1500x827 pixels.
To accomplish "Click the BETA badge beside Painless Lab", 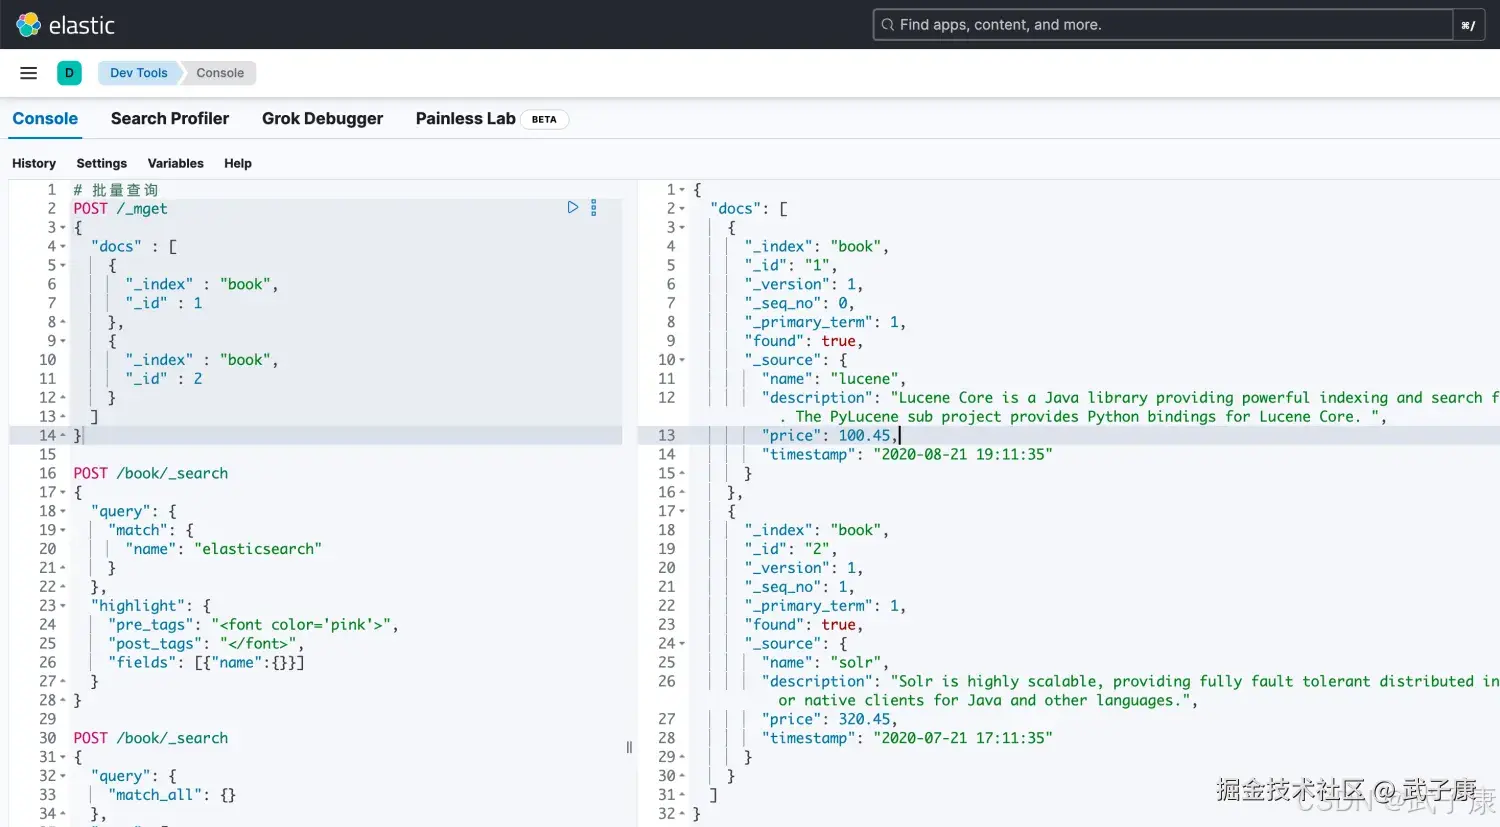I will tap(544, 119).
